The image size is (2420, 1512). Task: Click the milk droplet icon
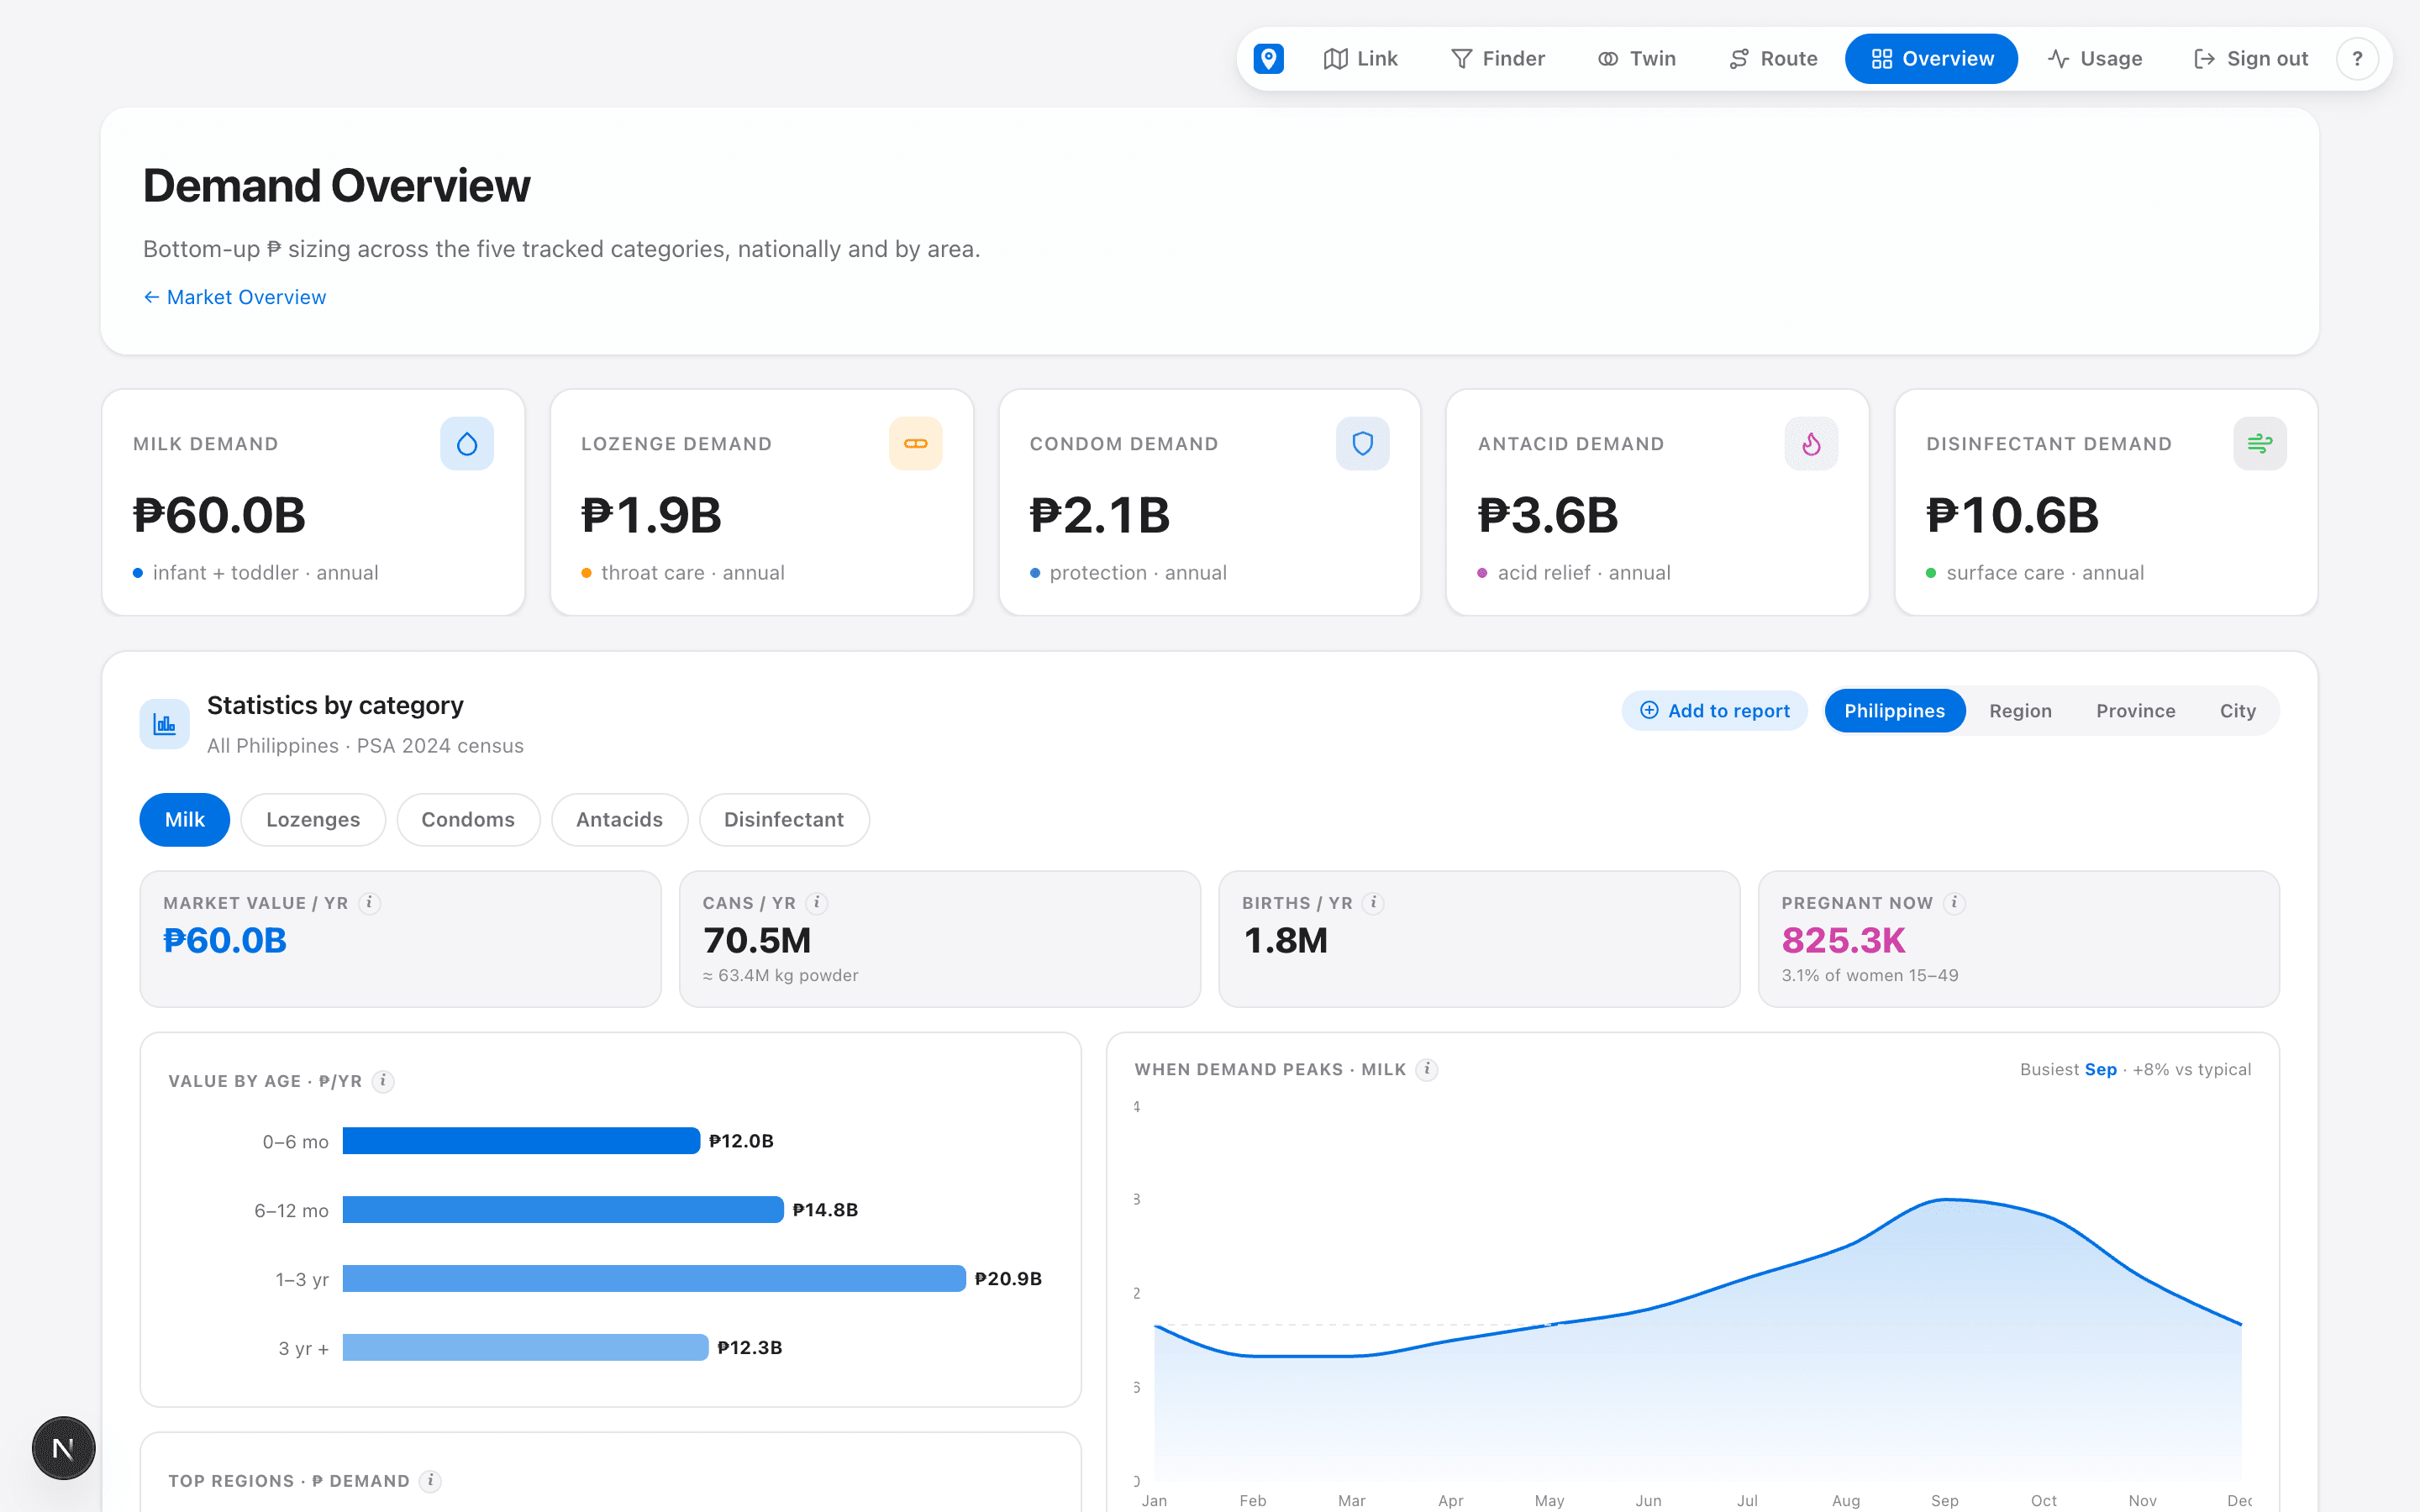467,444
